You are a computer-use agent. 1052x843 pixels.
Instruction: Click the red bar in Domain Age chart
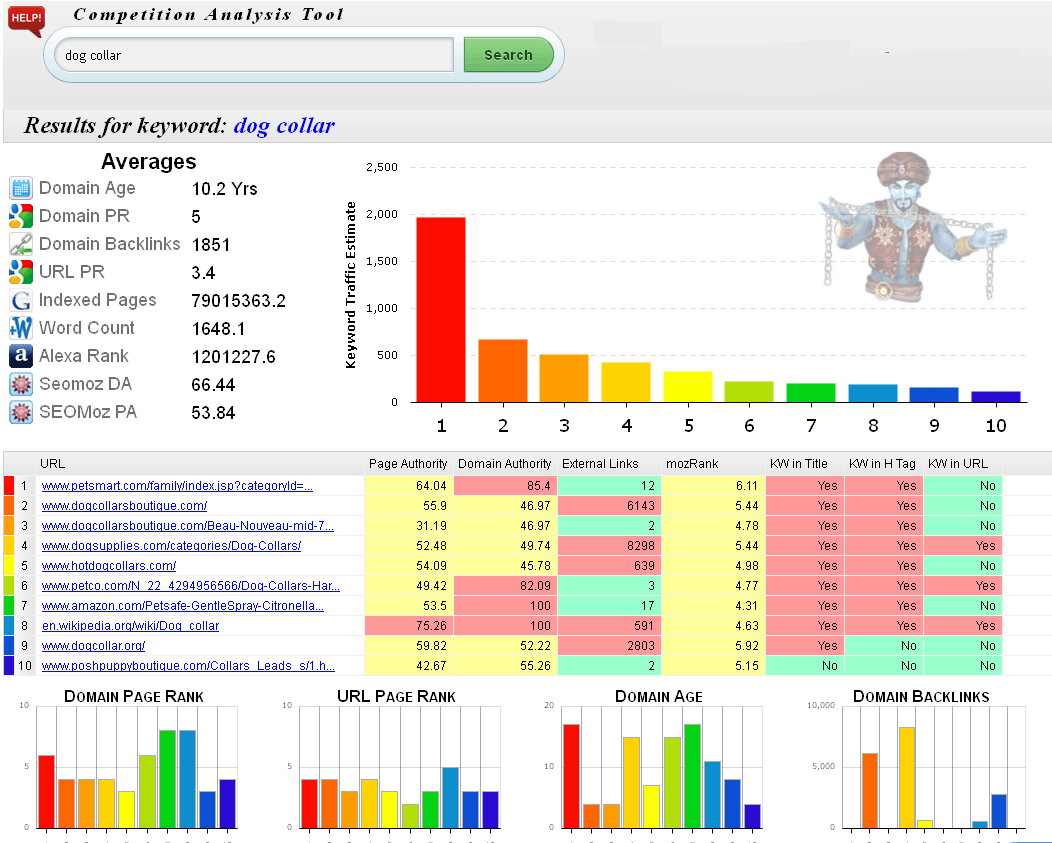(x=572, y=776)
